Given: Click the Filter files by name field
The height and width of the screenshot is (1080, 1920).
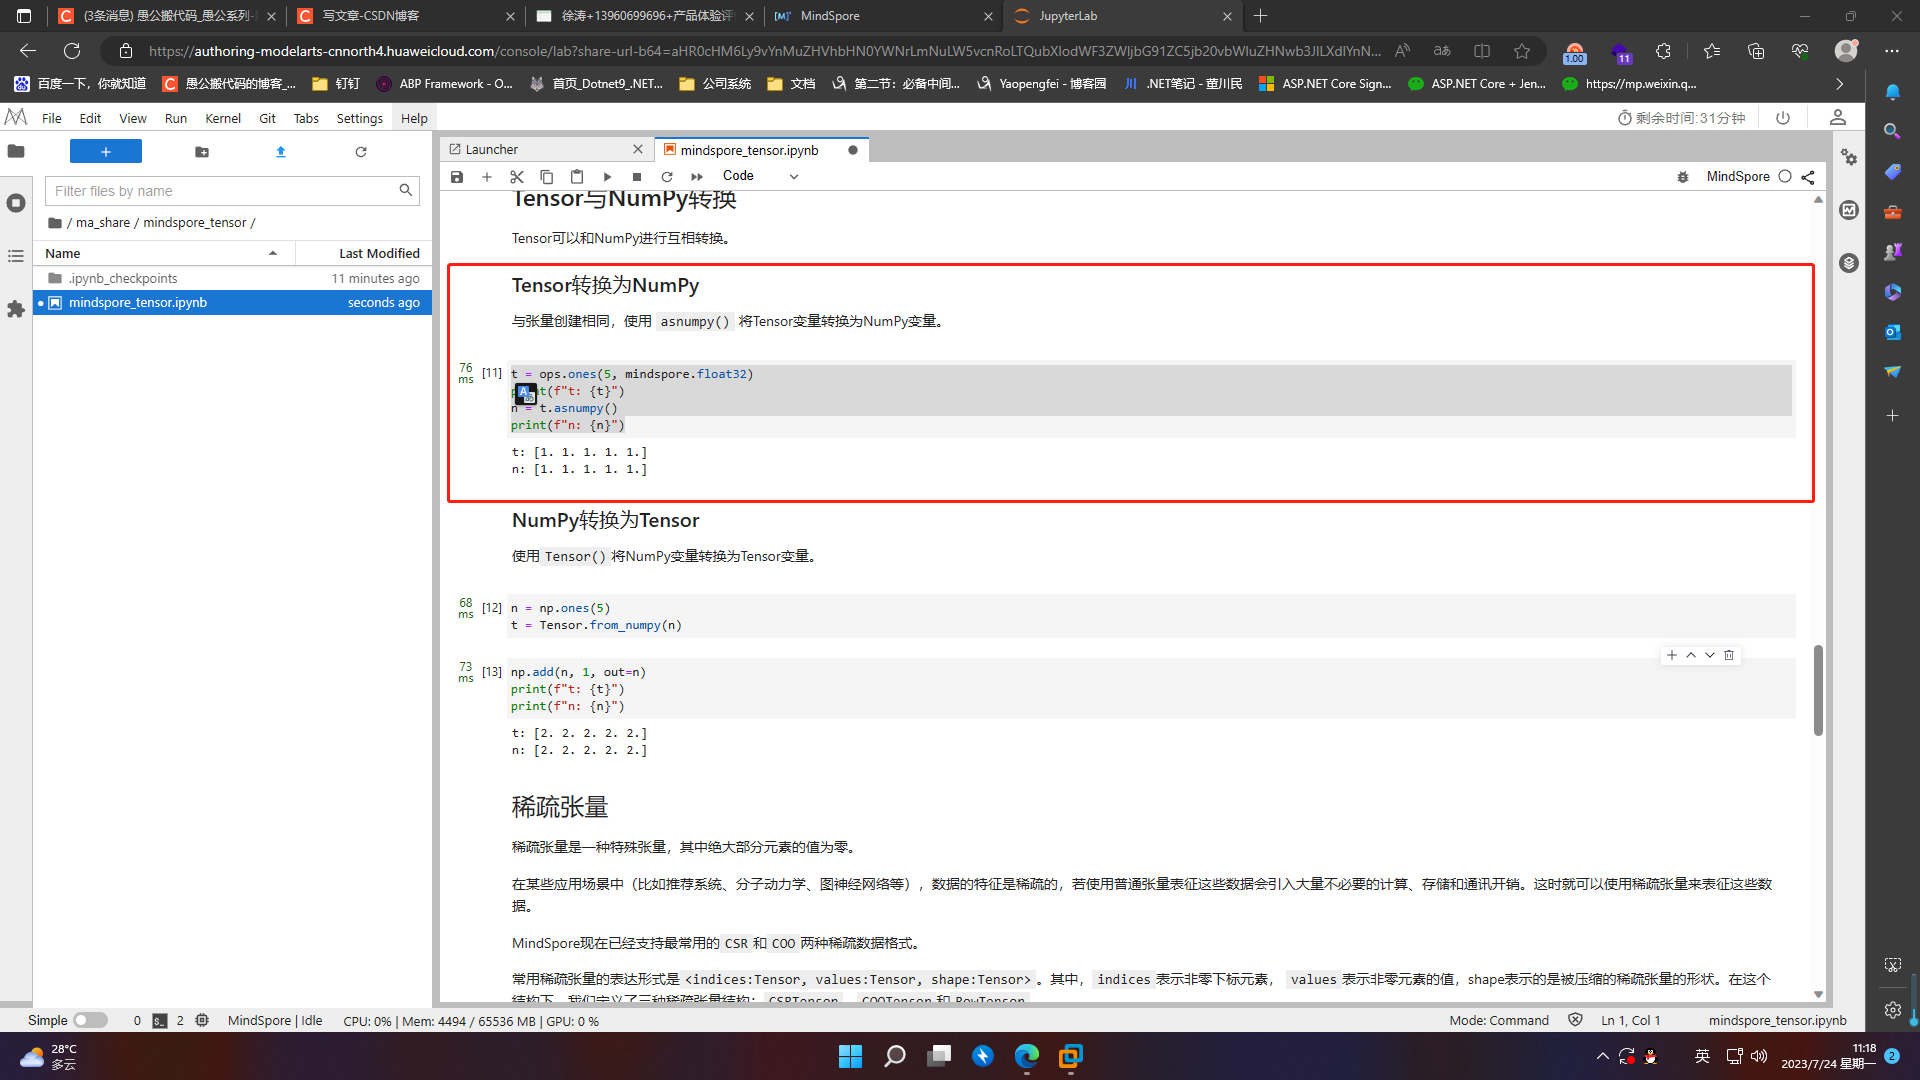Looking at the screenshot, I should pos(232,191).
